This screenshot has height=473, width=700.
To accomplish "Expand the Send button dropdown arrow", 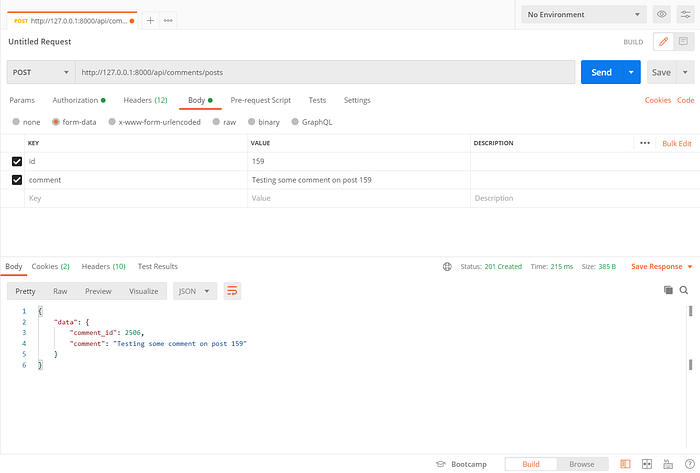I will tap(631, 72).
